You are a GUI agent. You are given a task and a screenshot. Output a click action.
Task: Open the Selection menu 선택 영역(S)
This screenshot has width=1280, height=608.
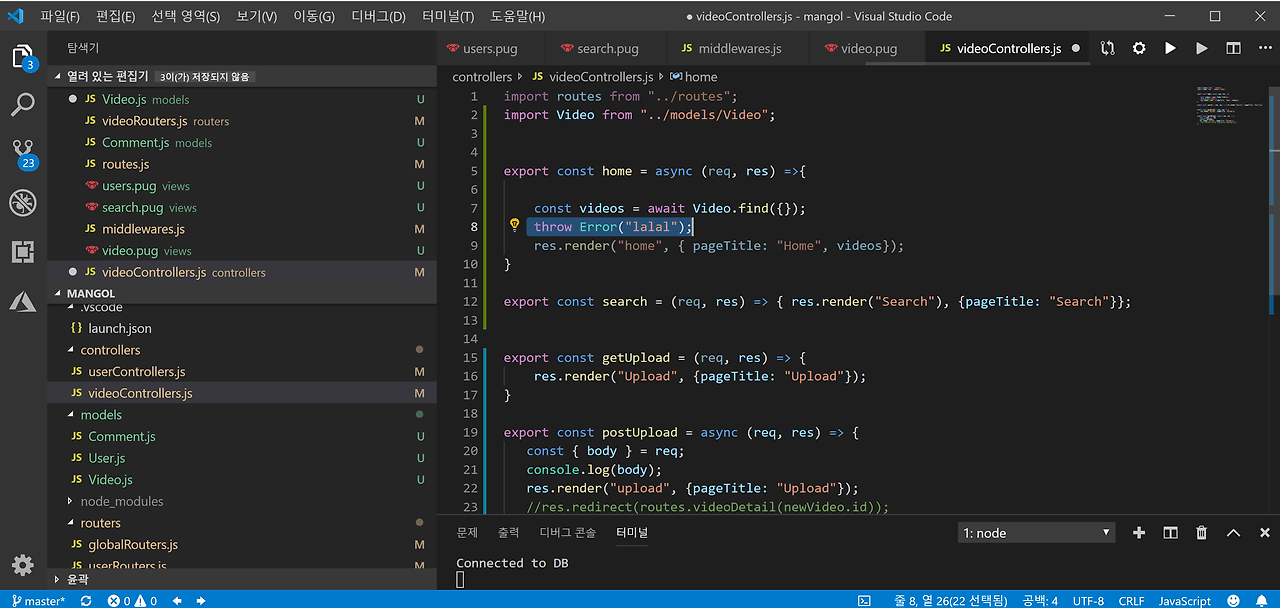(x=186, y=16)
